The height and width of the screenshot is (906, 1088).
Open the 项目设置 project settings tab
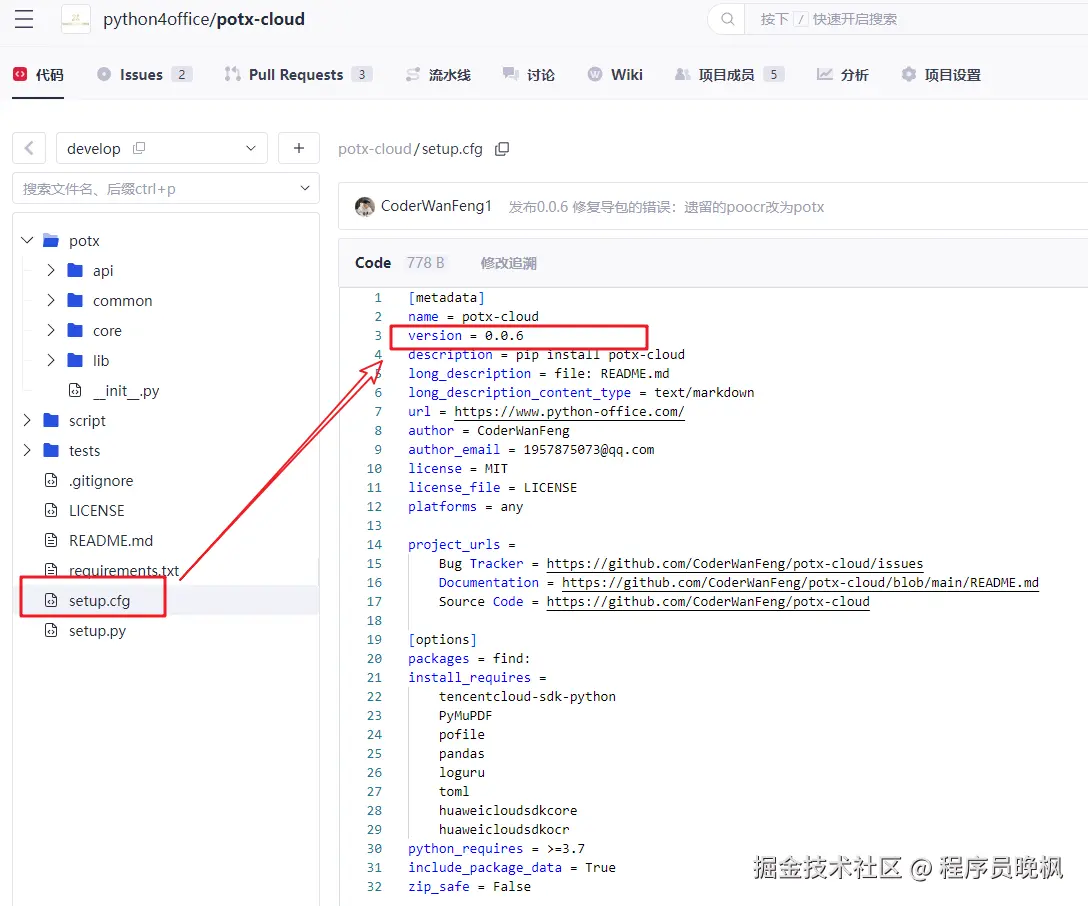pyautogui.click(x=941, y=74)
